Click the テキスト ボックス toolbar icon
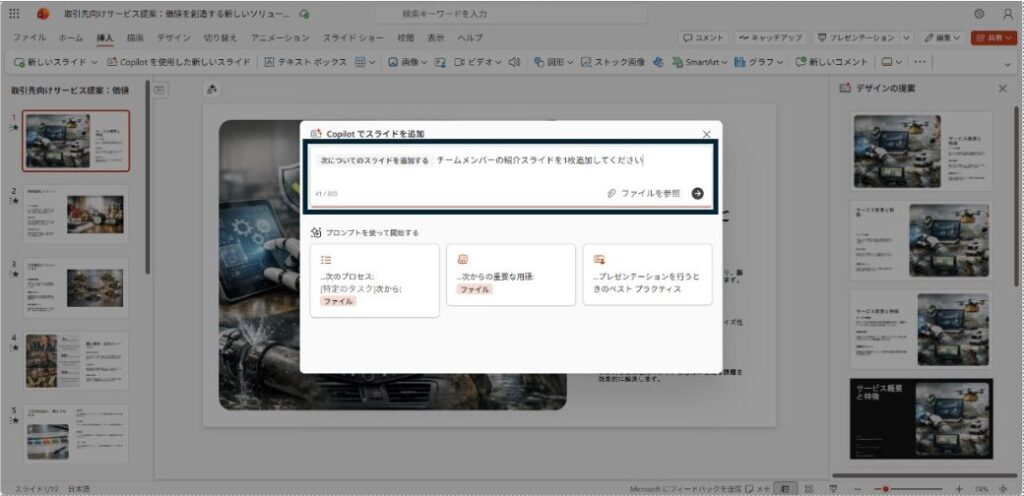This screenshot has width=1024, height=496. (304, 62)
